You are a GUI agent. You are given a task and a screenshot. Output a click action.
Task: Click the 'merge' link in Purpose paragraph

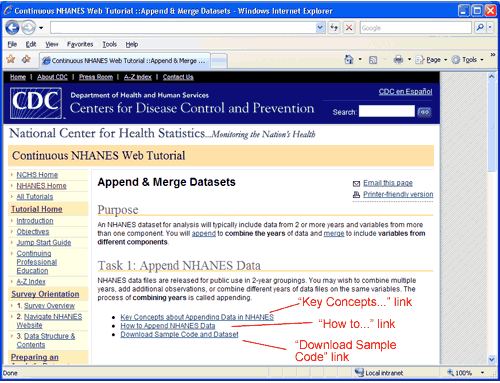coord(334,233)
